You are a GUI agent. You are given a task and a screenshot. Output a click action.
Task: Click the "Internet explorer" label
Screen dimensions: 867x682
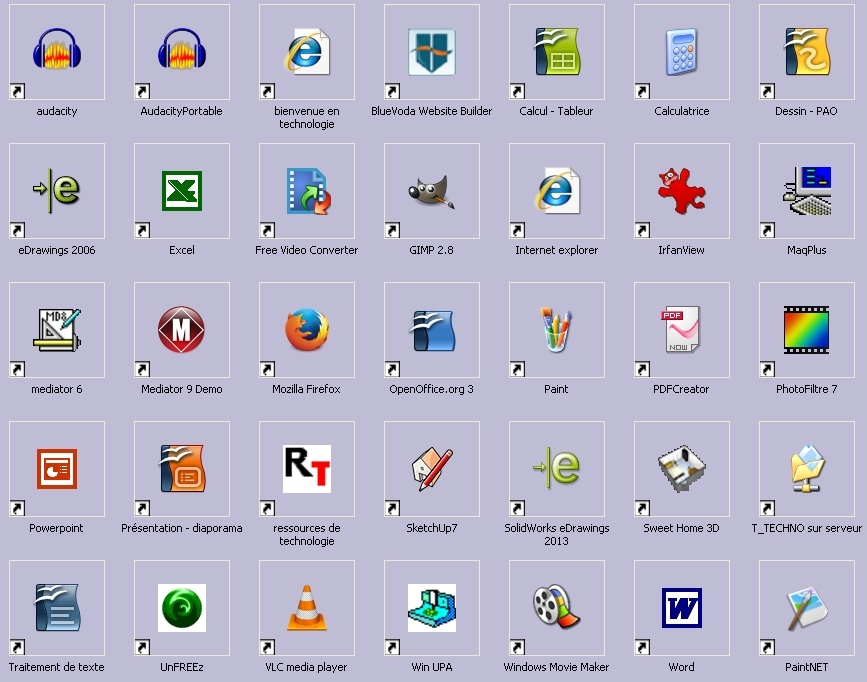(x=557, y=250)
